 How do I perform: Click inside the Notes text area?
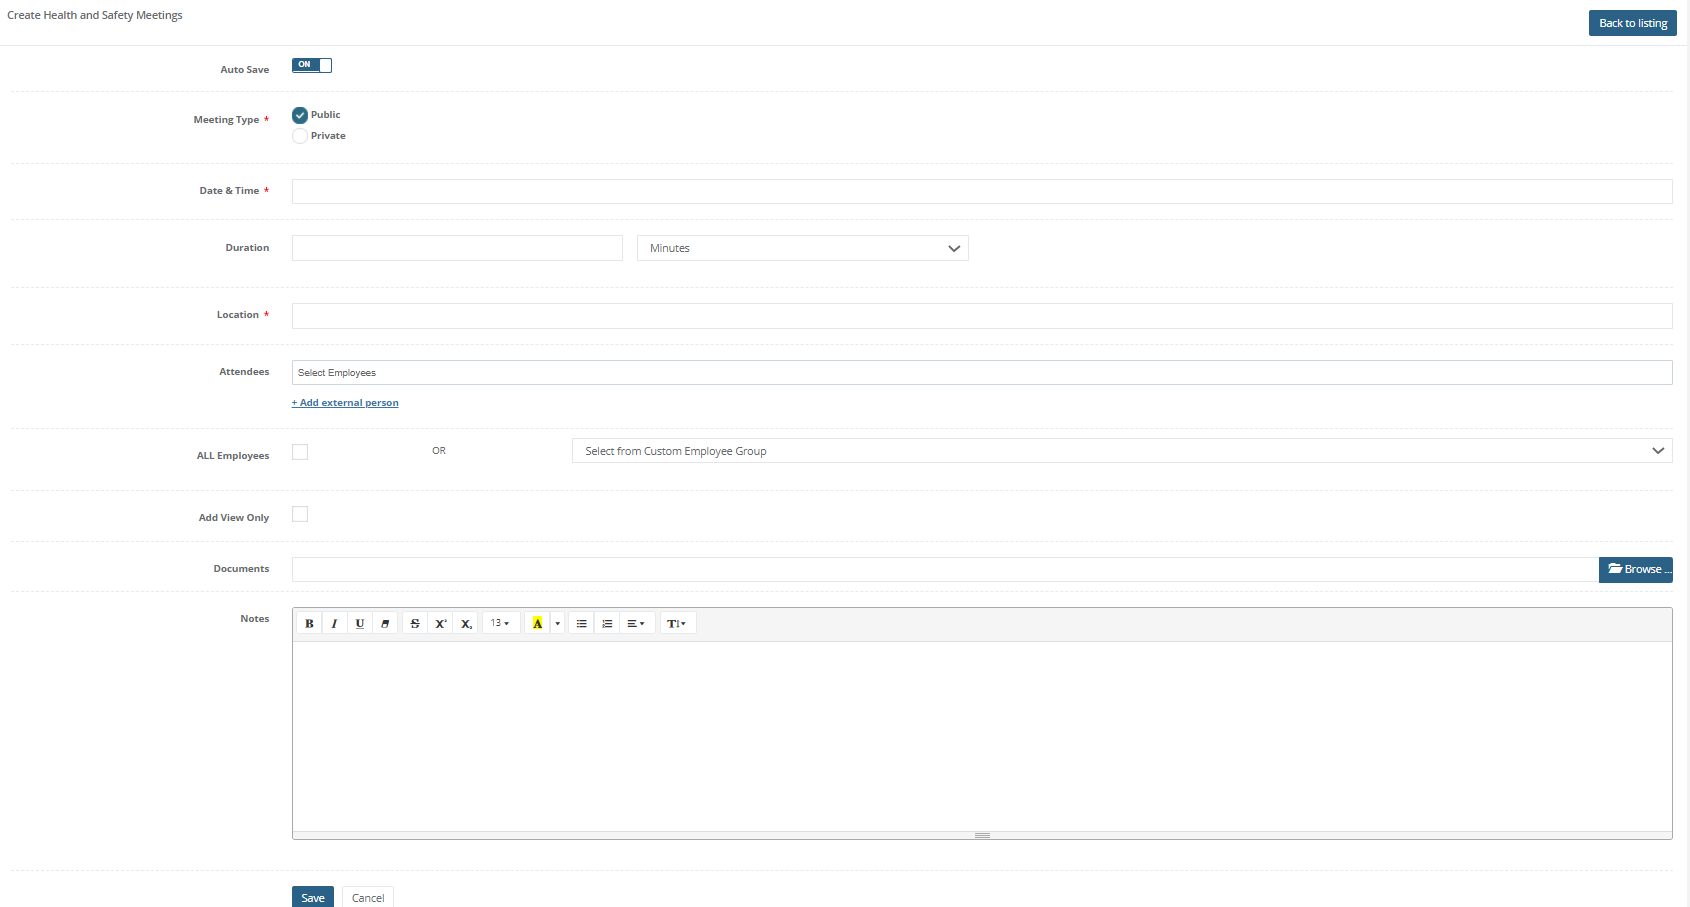coord(982,736)
